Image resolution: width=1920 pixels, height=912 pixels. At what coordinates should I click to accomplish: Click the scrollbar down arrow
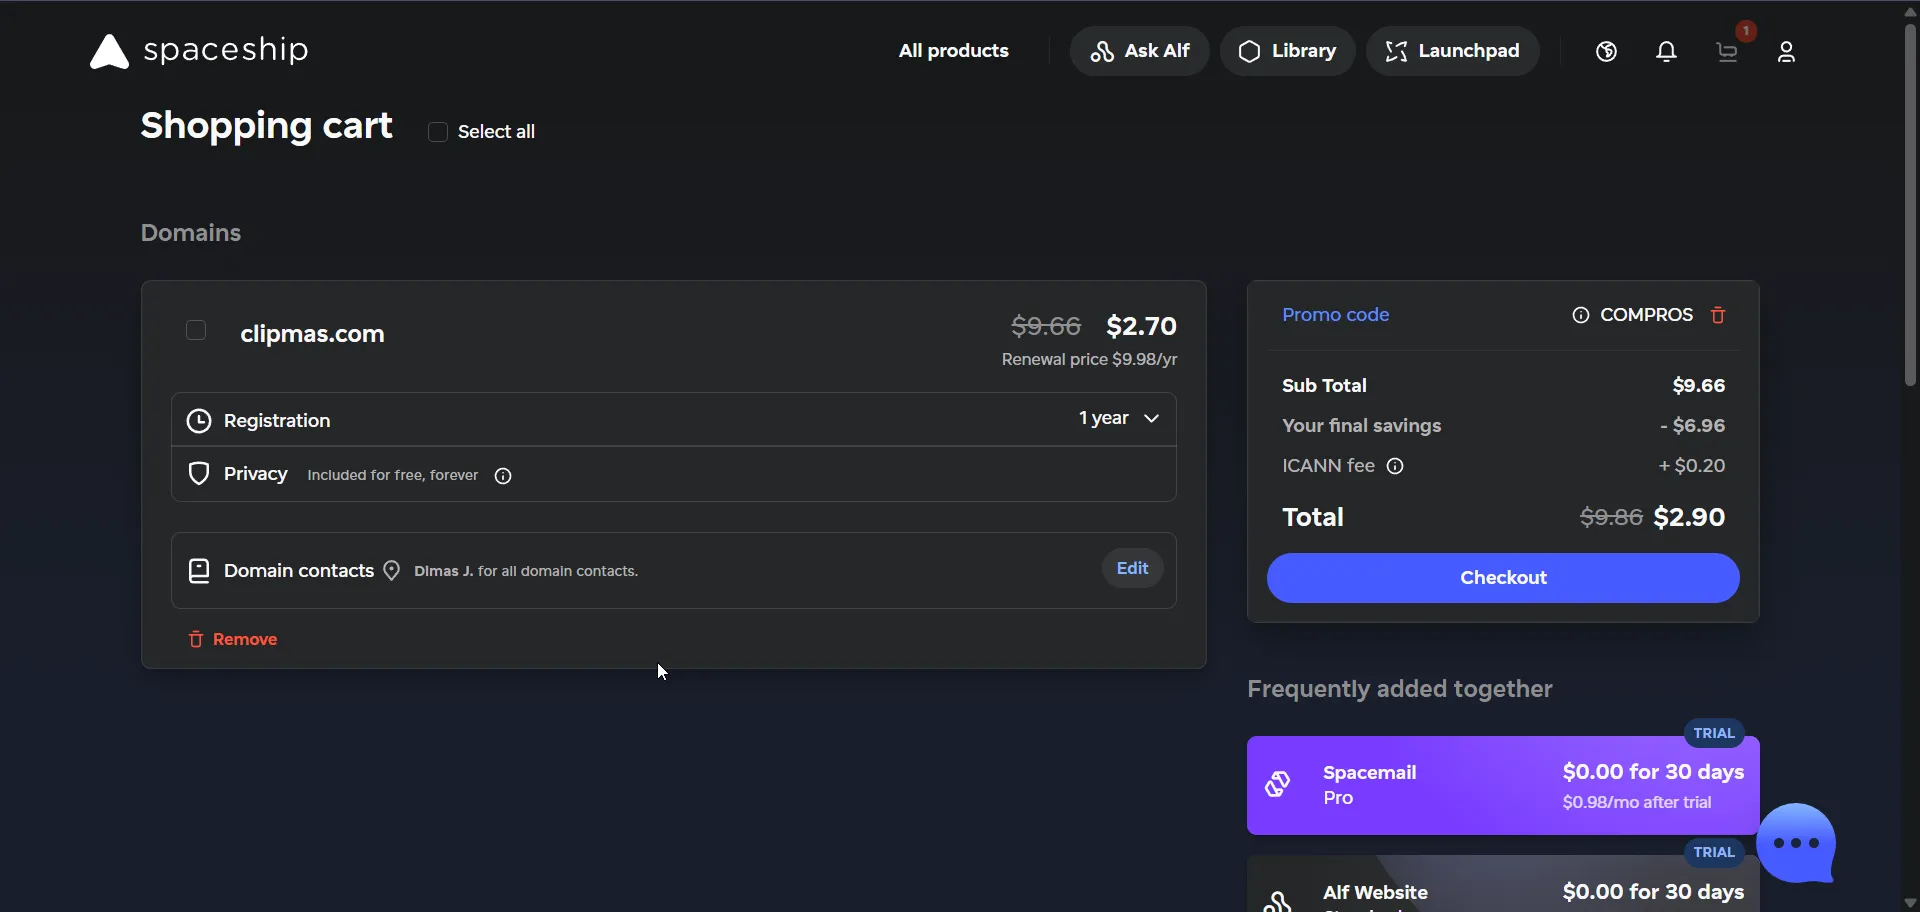point(1910,903)
